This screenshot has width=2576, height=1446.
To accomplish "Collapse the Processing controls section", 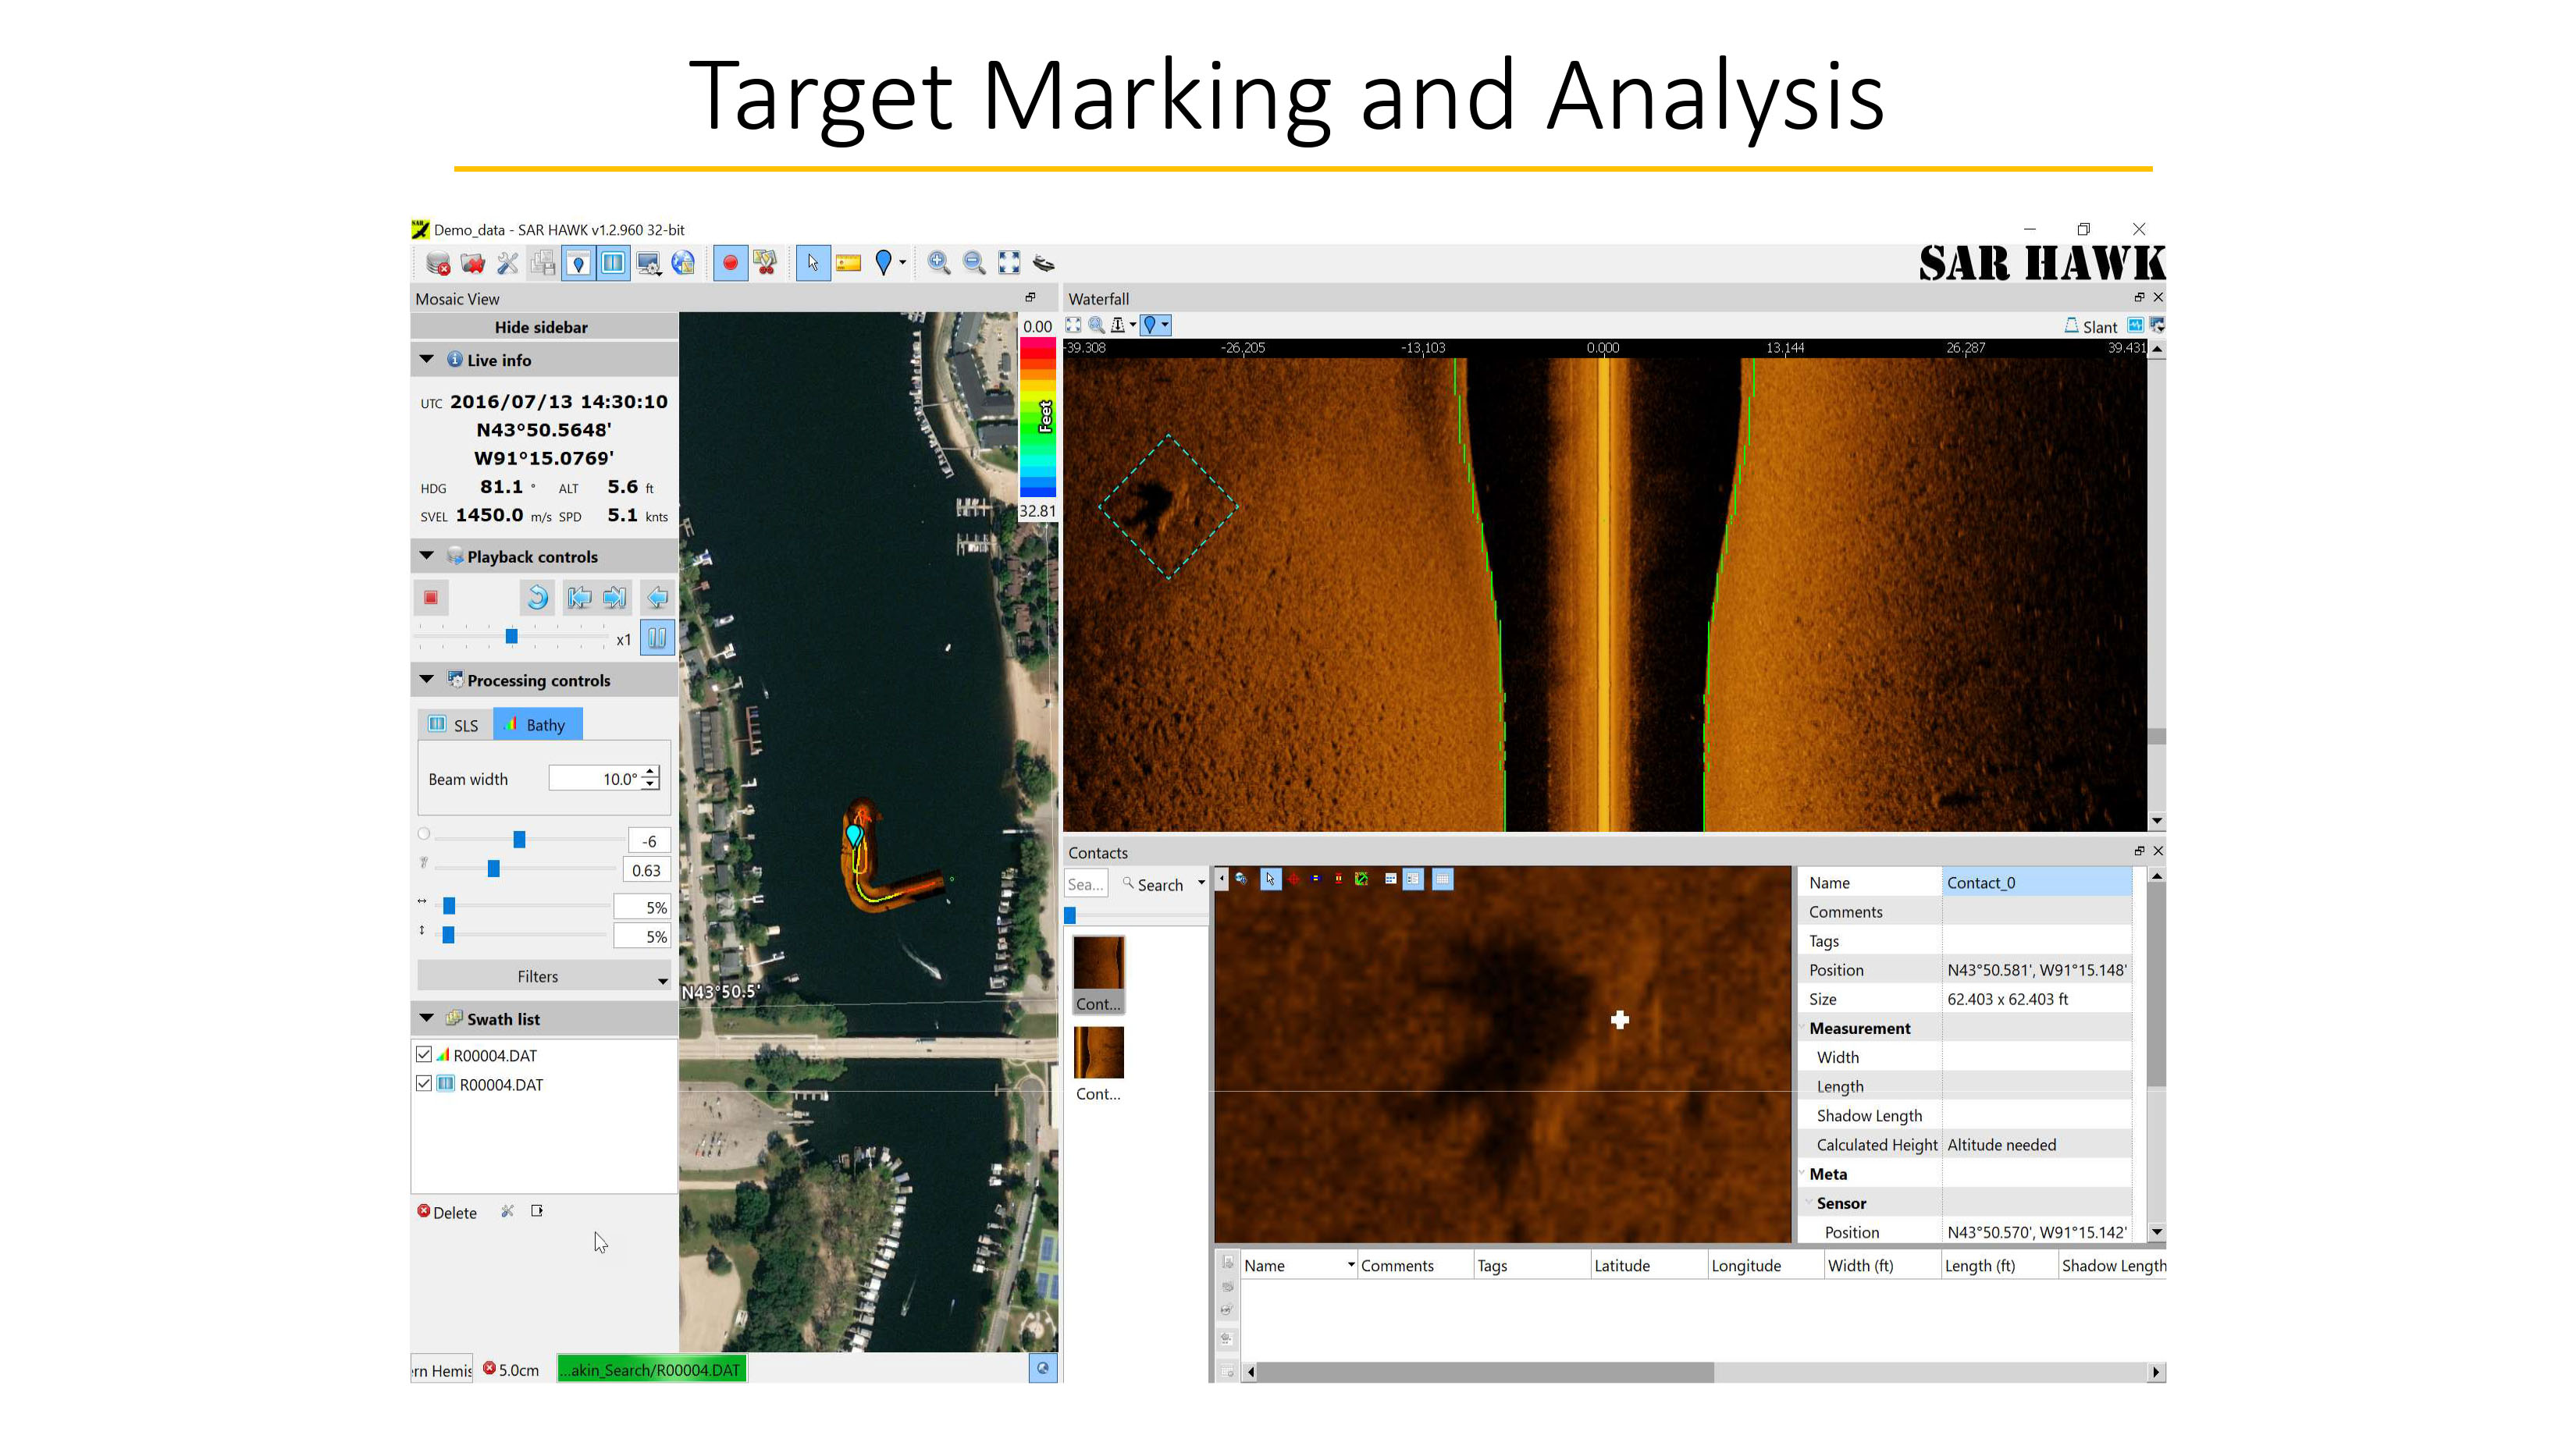I will pyautogui.click(x=427, y=680).
